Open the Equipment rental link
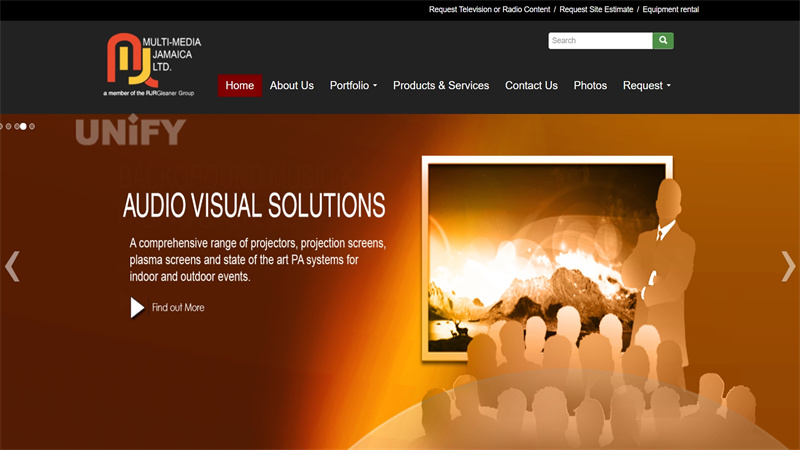The height and width of the screenshot is (450, 800). pos(670,10)
